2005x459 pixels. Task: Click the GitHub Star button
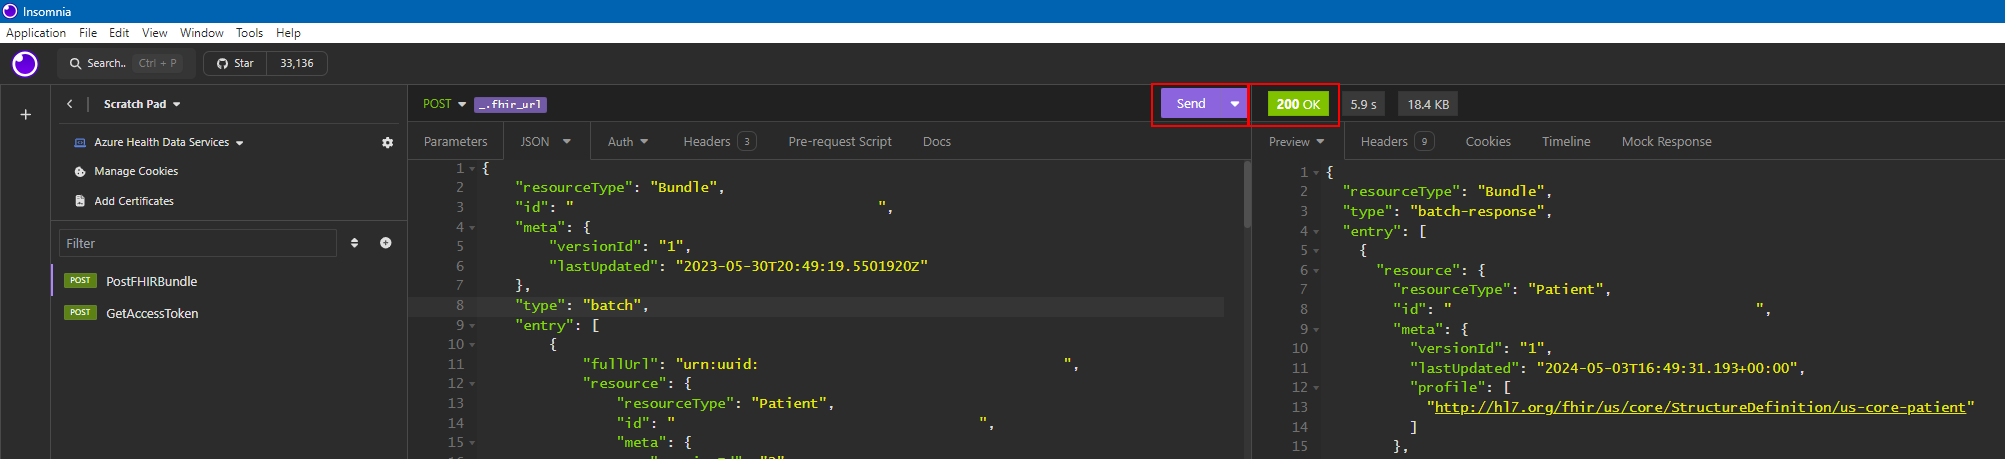pos(236,63)
